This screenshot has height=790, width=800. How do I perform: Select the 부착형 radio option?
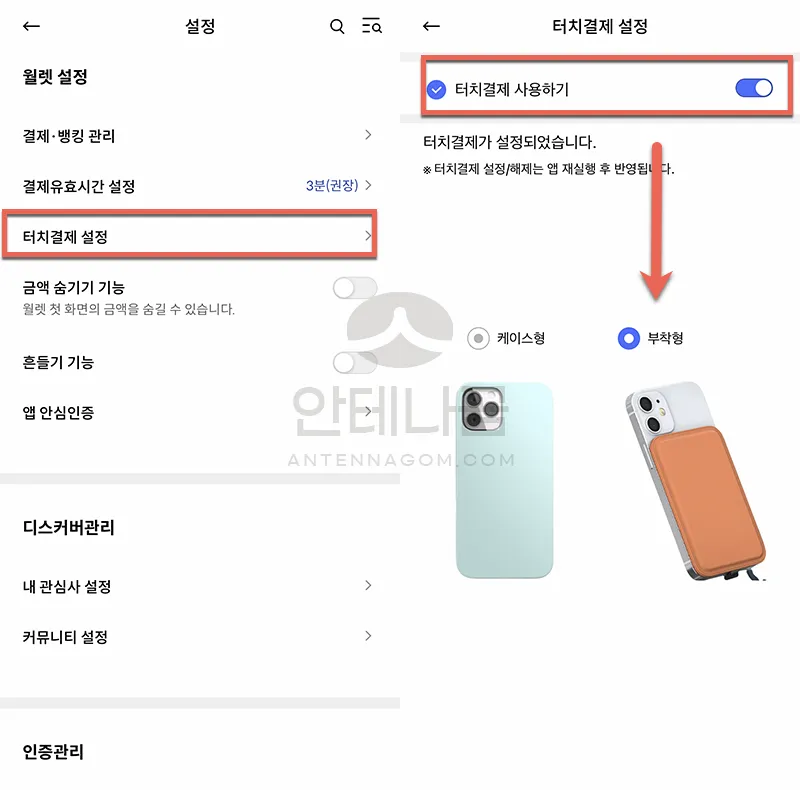629,338
